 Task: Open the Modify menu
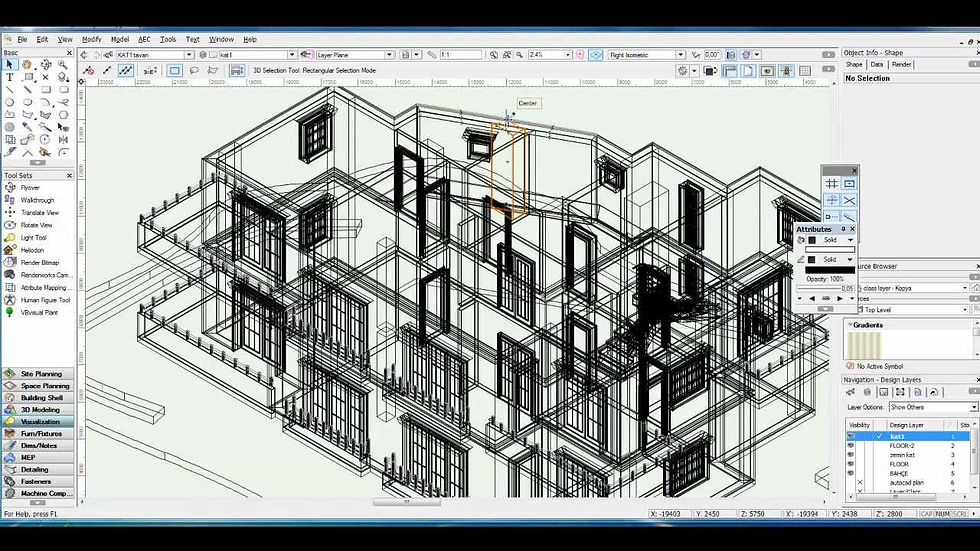point(91,39)
